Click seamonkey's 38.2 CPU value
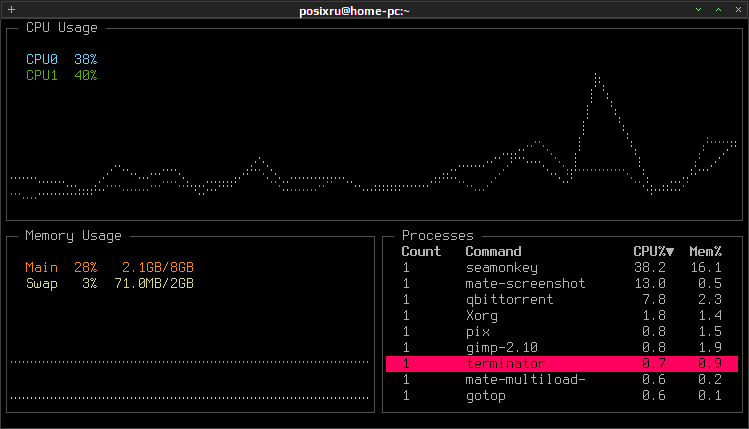Screen dimensions: 749x429 point(650,268)
